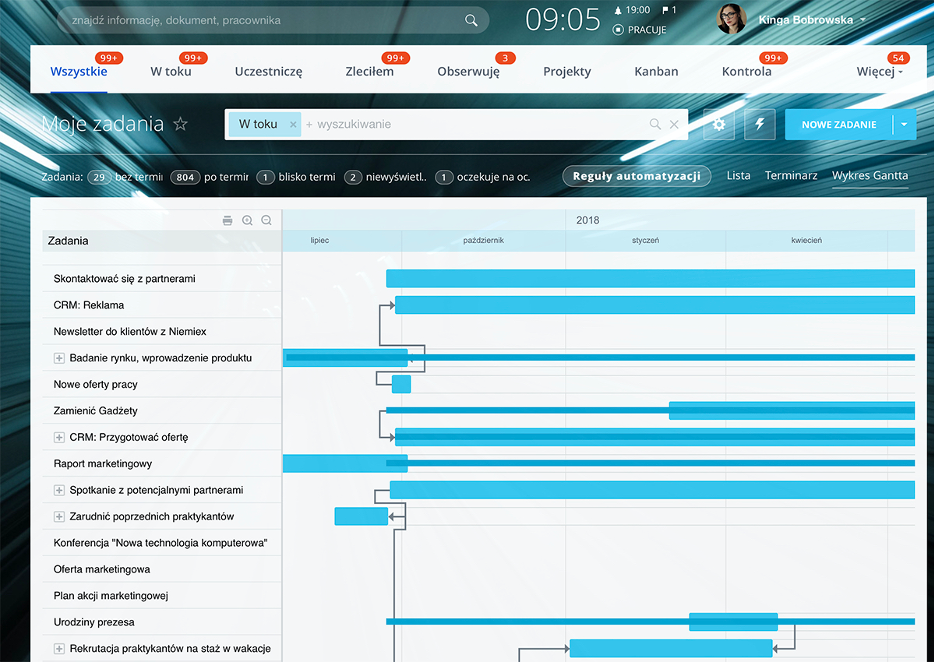Viewport: 934px width, 662px height.
Task: Expand 'Spotkanie z potencjalnymi partnerami' task
Action: 59,490
